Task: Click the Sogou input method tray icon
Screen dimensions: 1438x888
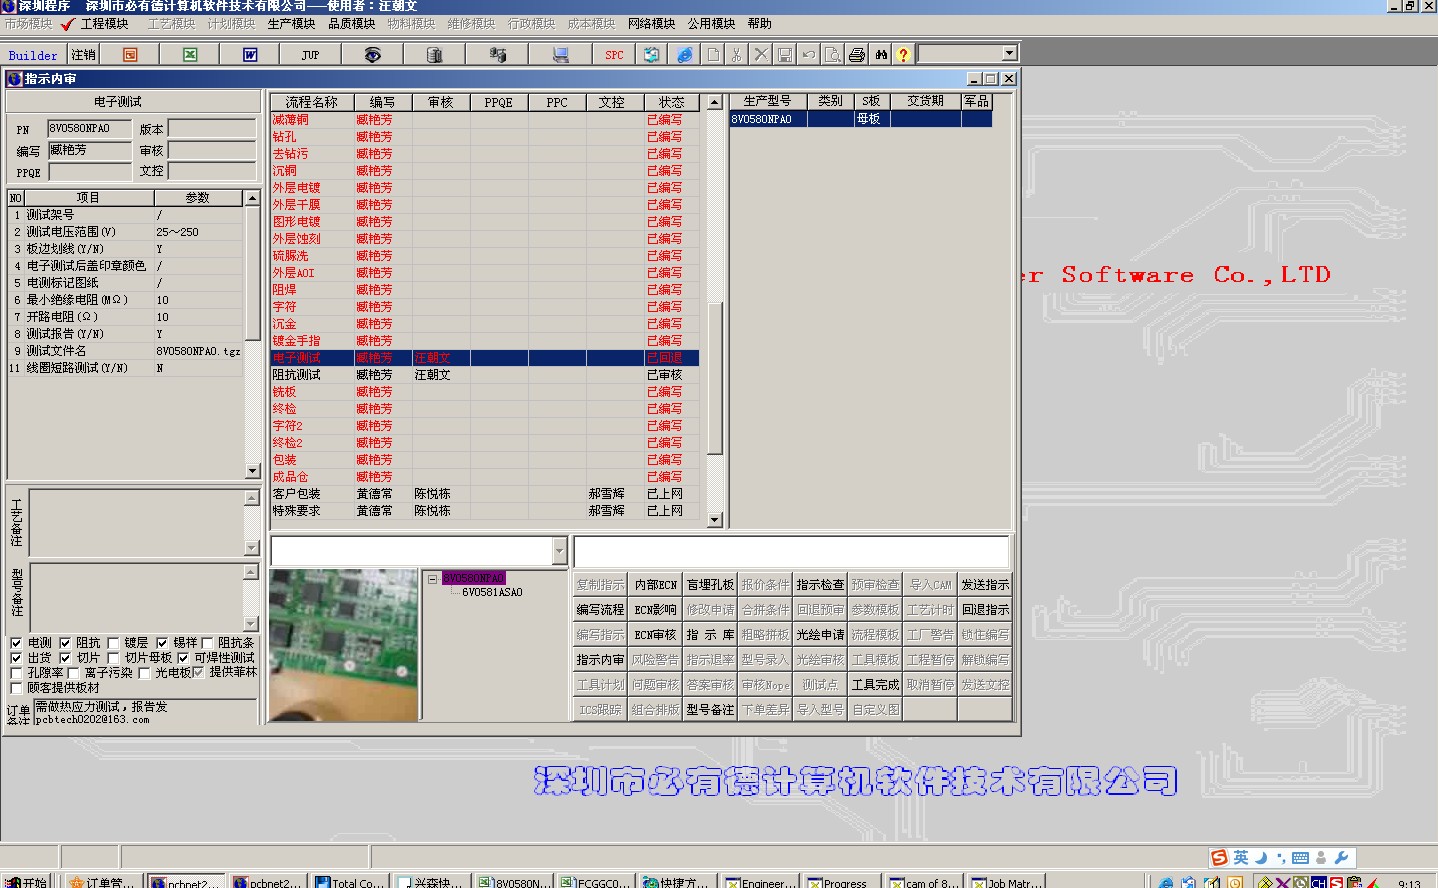Action: (1219, 857)
